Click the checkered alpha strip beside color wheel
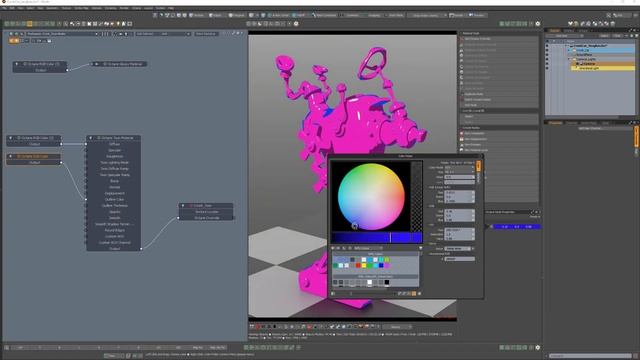The image size is (640, 360). click(x=417, y=196)
